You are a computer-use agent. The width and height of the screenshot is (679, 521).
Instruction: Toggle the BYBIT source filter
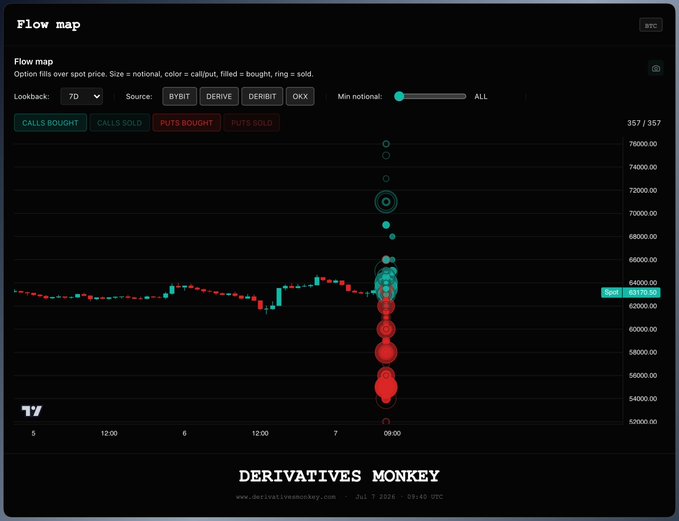click(179, 96)
